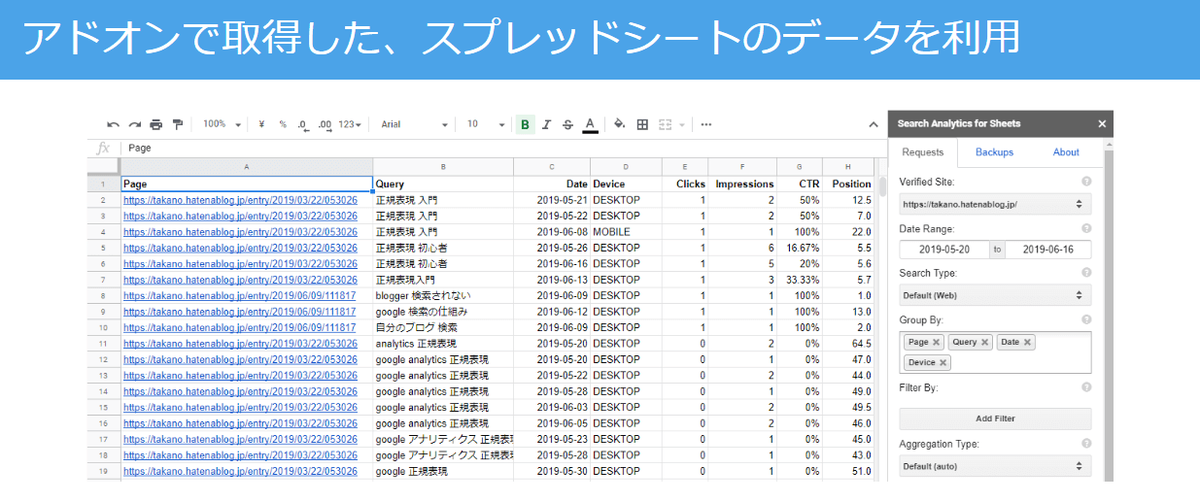Open the borders tool

642,125
